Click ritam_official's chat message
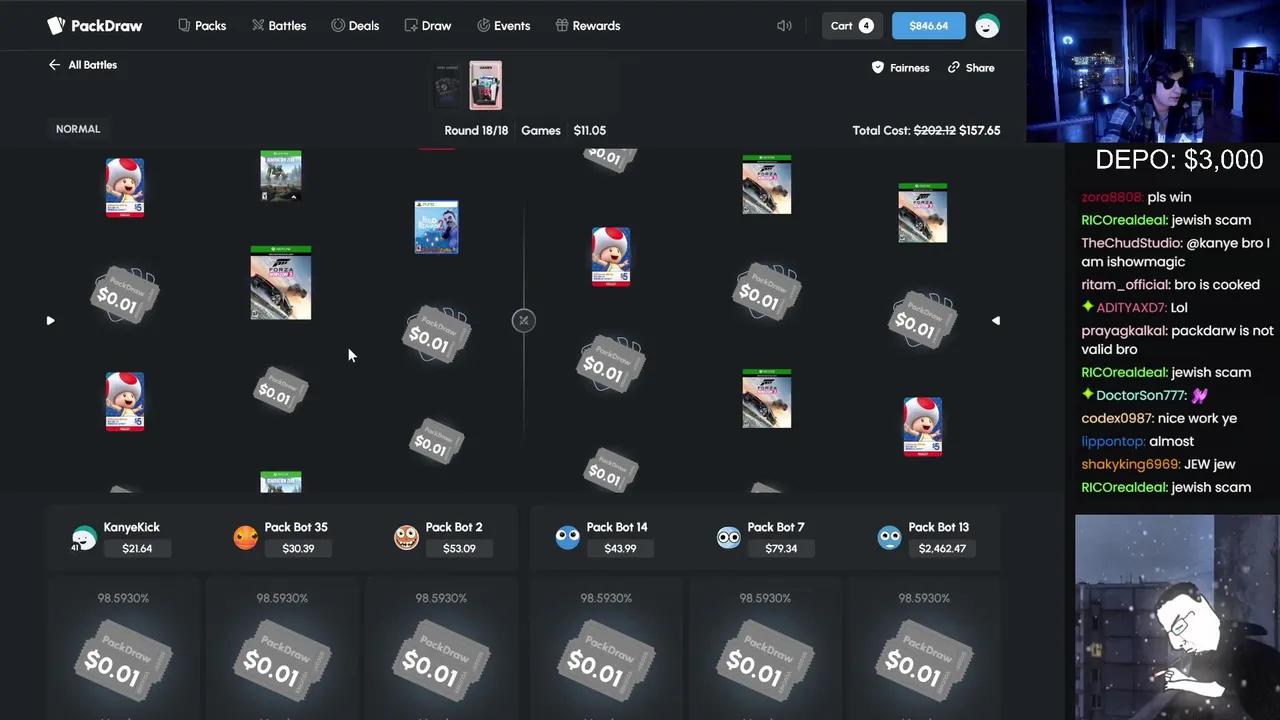 [x=1170, y=285]
